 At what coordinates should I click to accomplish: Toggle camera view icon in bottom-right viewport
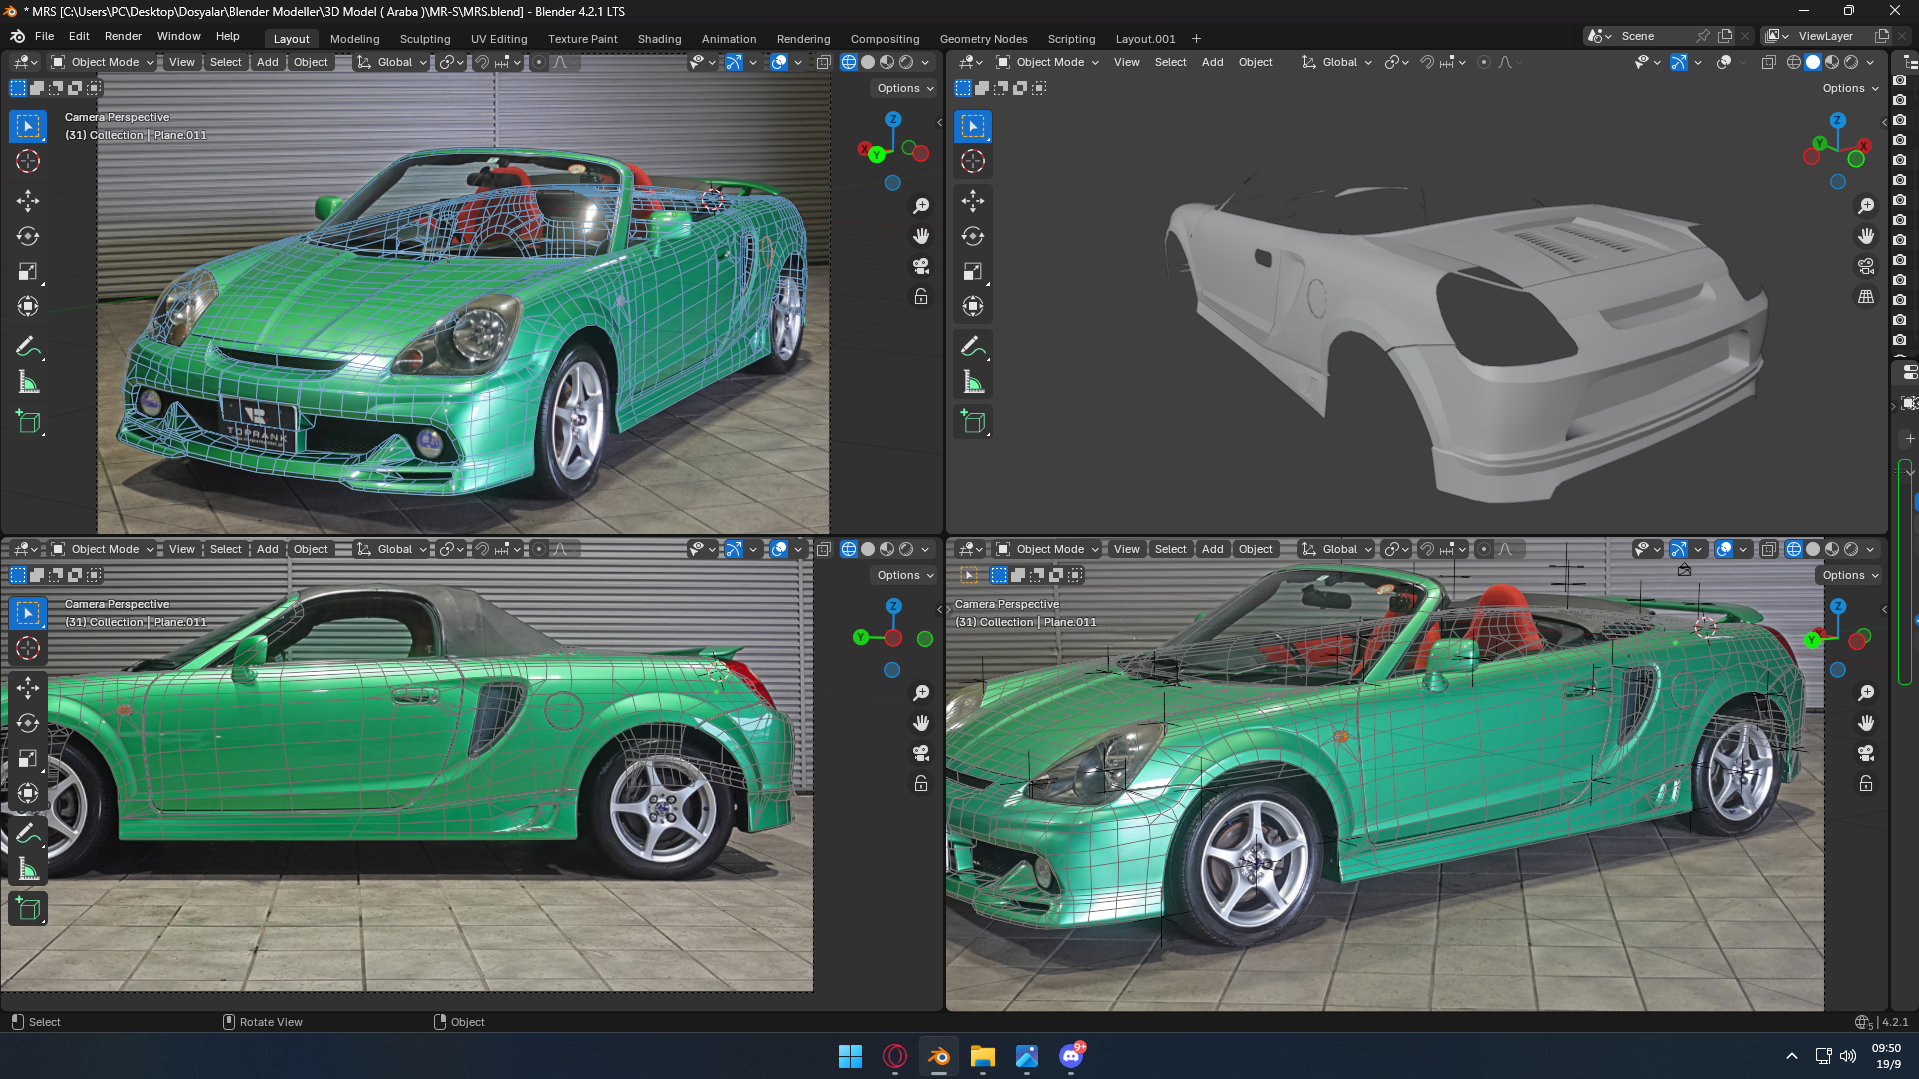1866,753
